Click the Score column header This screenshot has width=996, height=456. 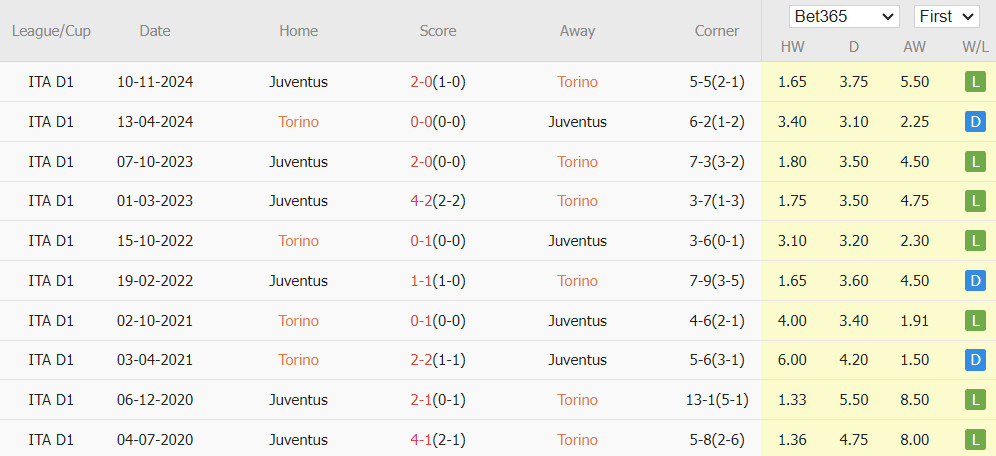point(438,30)
